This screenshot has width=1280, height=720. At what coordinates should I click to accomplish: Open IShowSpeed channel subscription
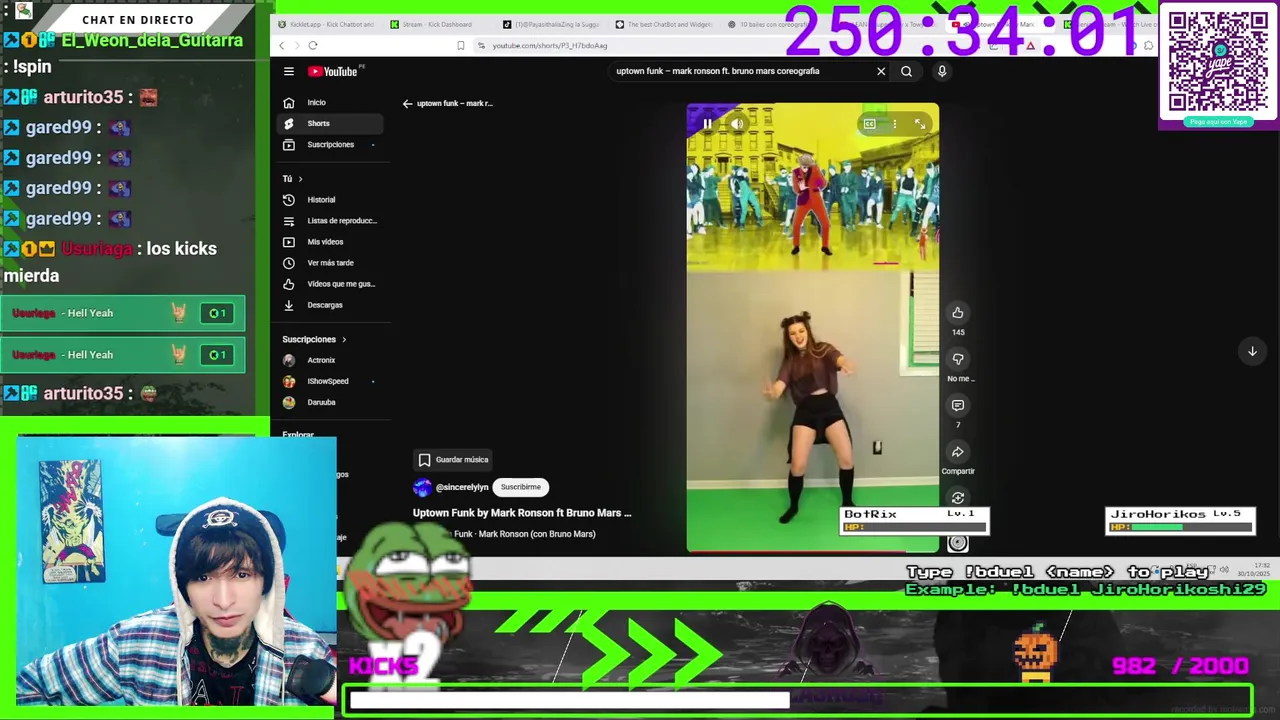[330, 381]
